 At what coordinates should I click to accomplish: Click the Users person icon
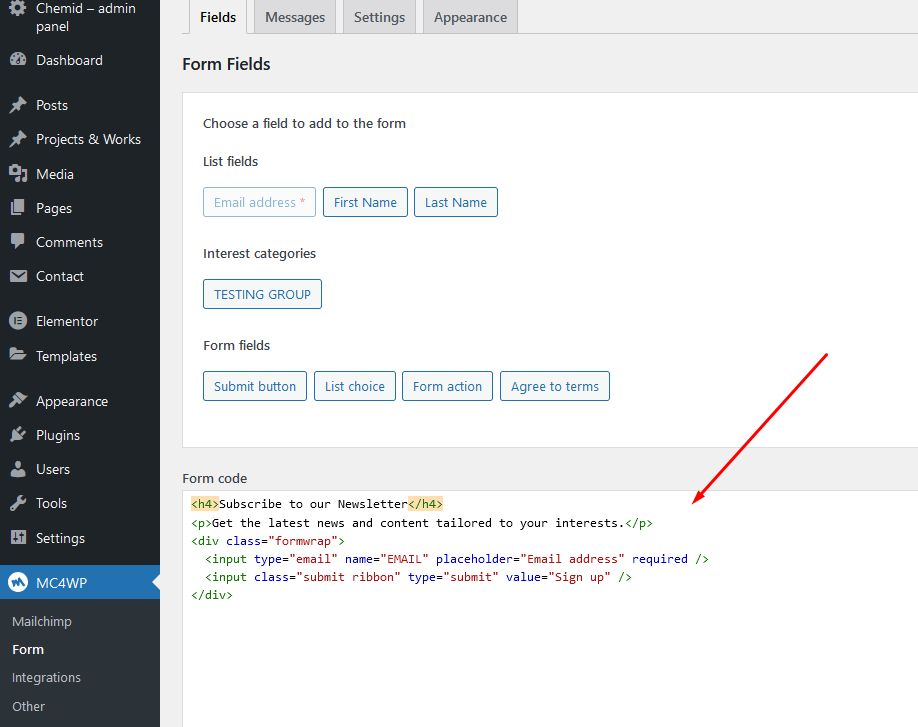tap(18, 468)
